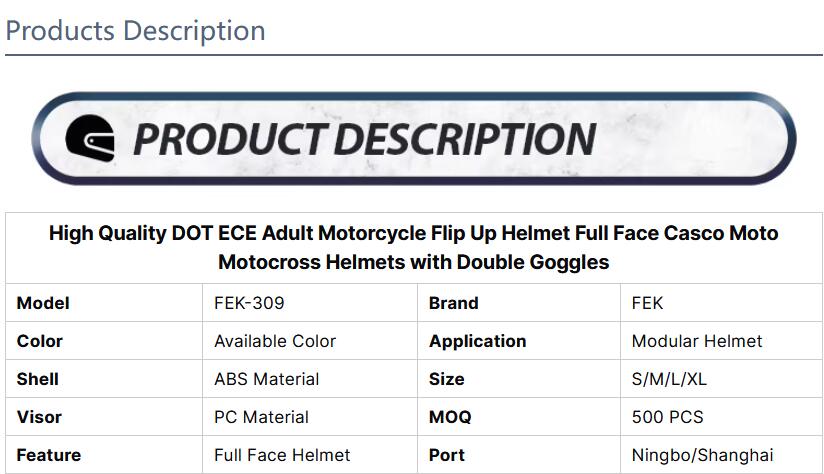Click the Visor label cell

pos(104,417)
